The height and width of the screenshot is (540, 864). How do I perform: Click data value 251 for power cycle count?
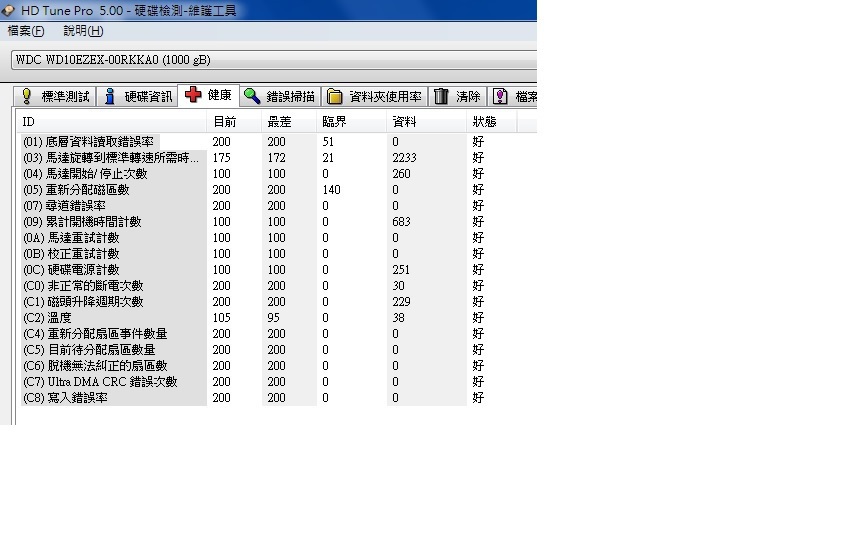(401, 269)
